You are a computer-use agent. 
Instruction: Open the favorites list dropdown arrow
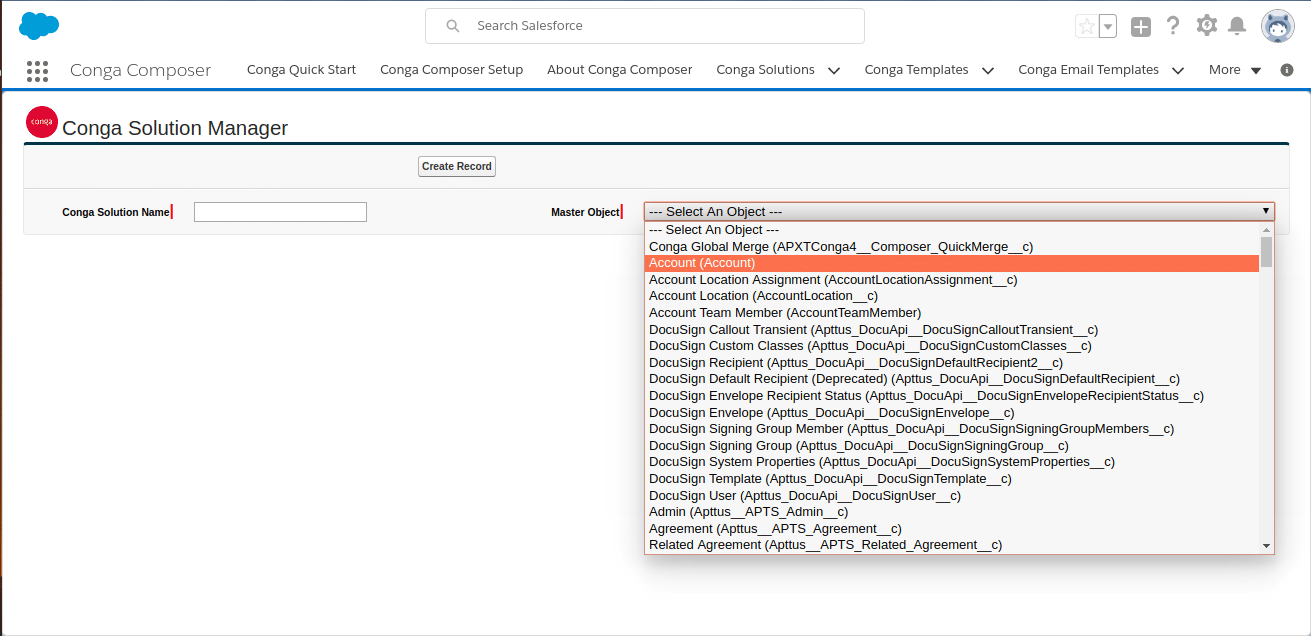pos(1107,27)
